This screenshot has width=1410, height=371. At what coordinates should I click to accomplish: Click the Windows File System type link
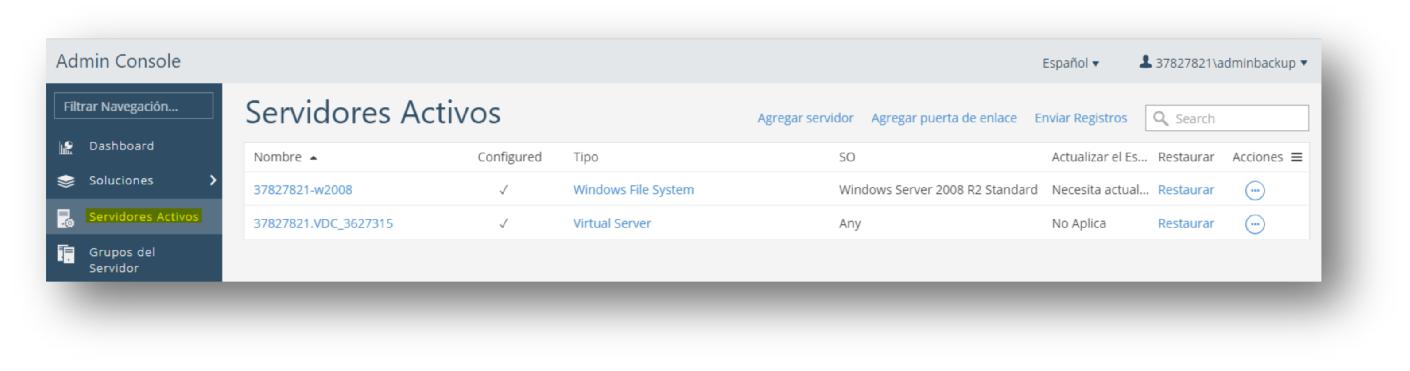click(633, 189)
